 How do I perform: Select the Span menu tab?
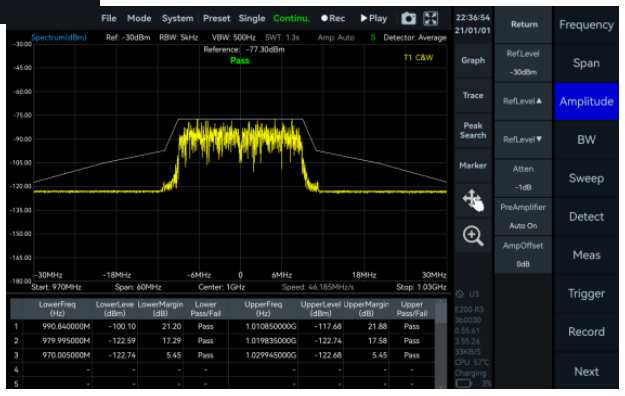click(586, 63)
